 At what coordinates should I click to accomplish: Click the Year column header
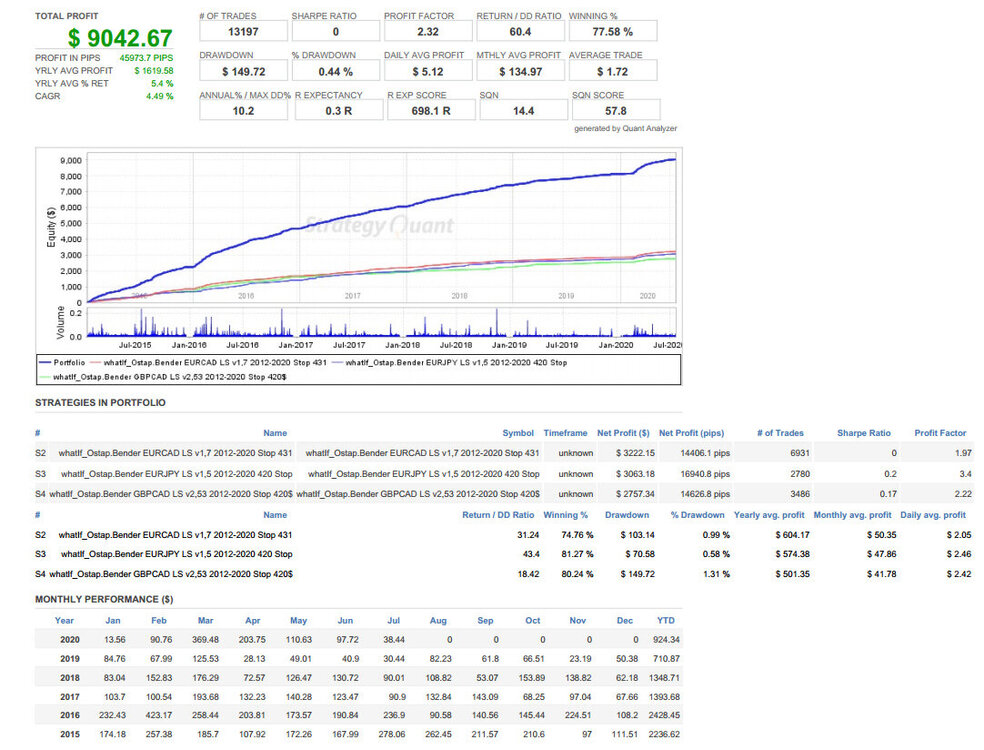click(64, 621)
